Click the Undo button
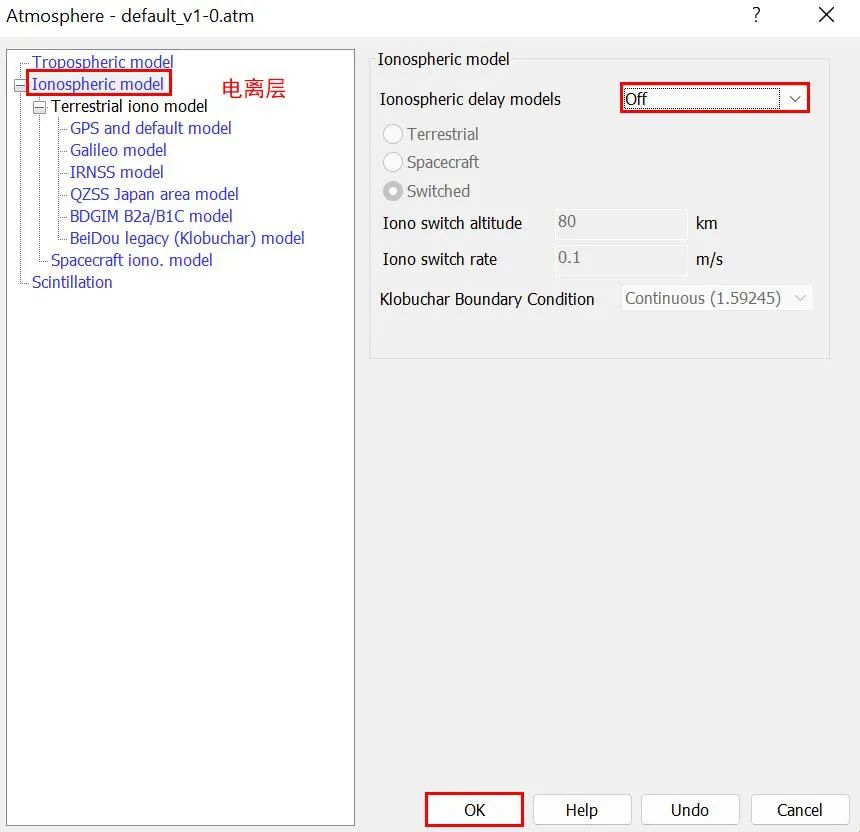 (x=689, y=810)
